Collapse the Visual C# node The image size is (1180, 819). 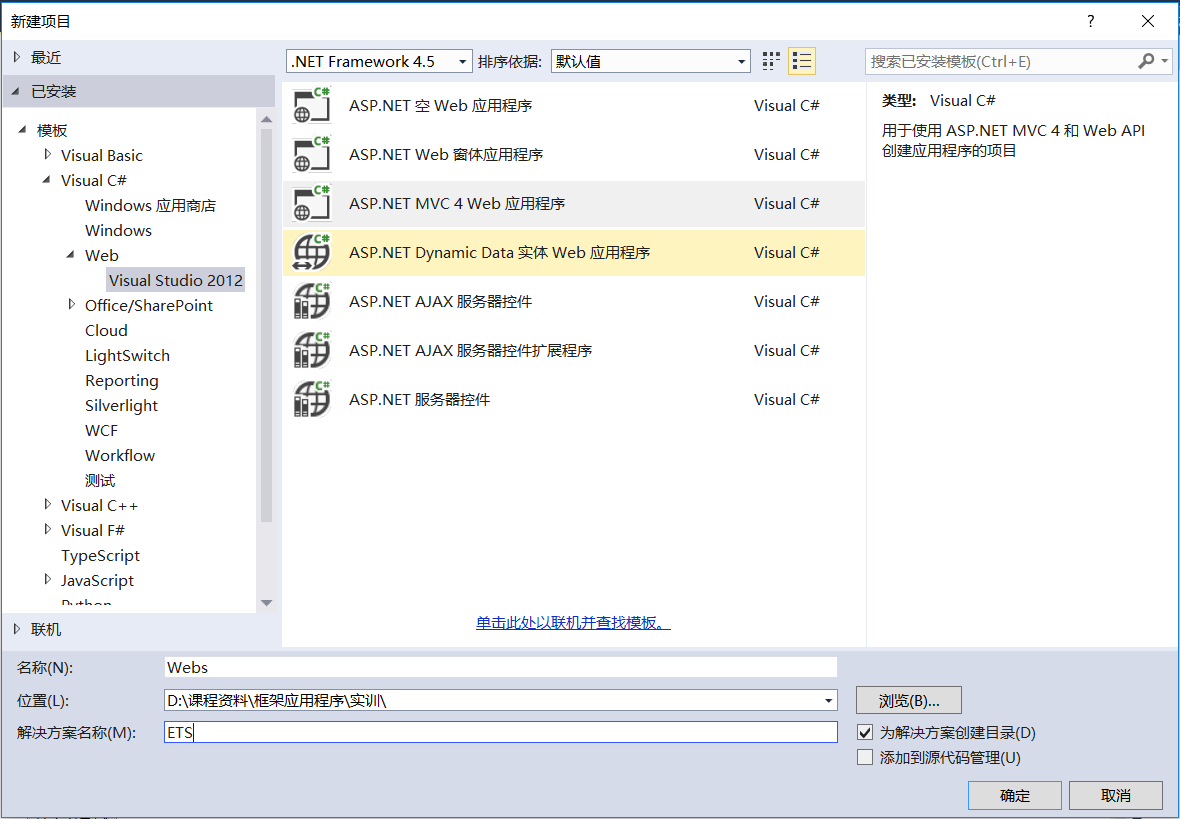pos(47,180)
